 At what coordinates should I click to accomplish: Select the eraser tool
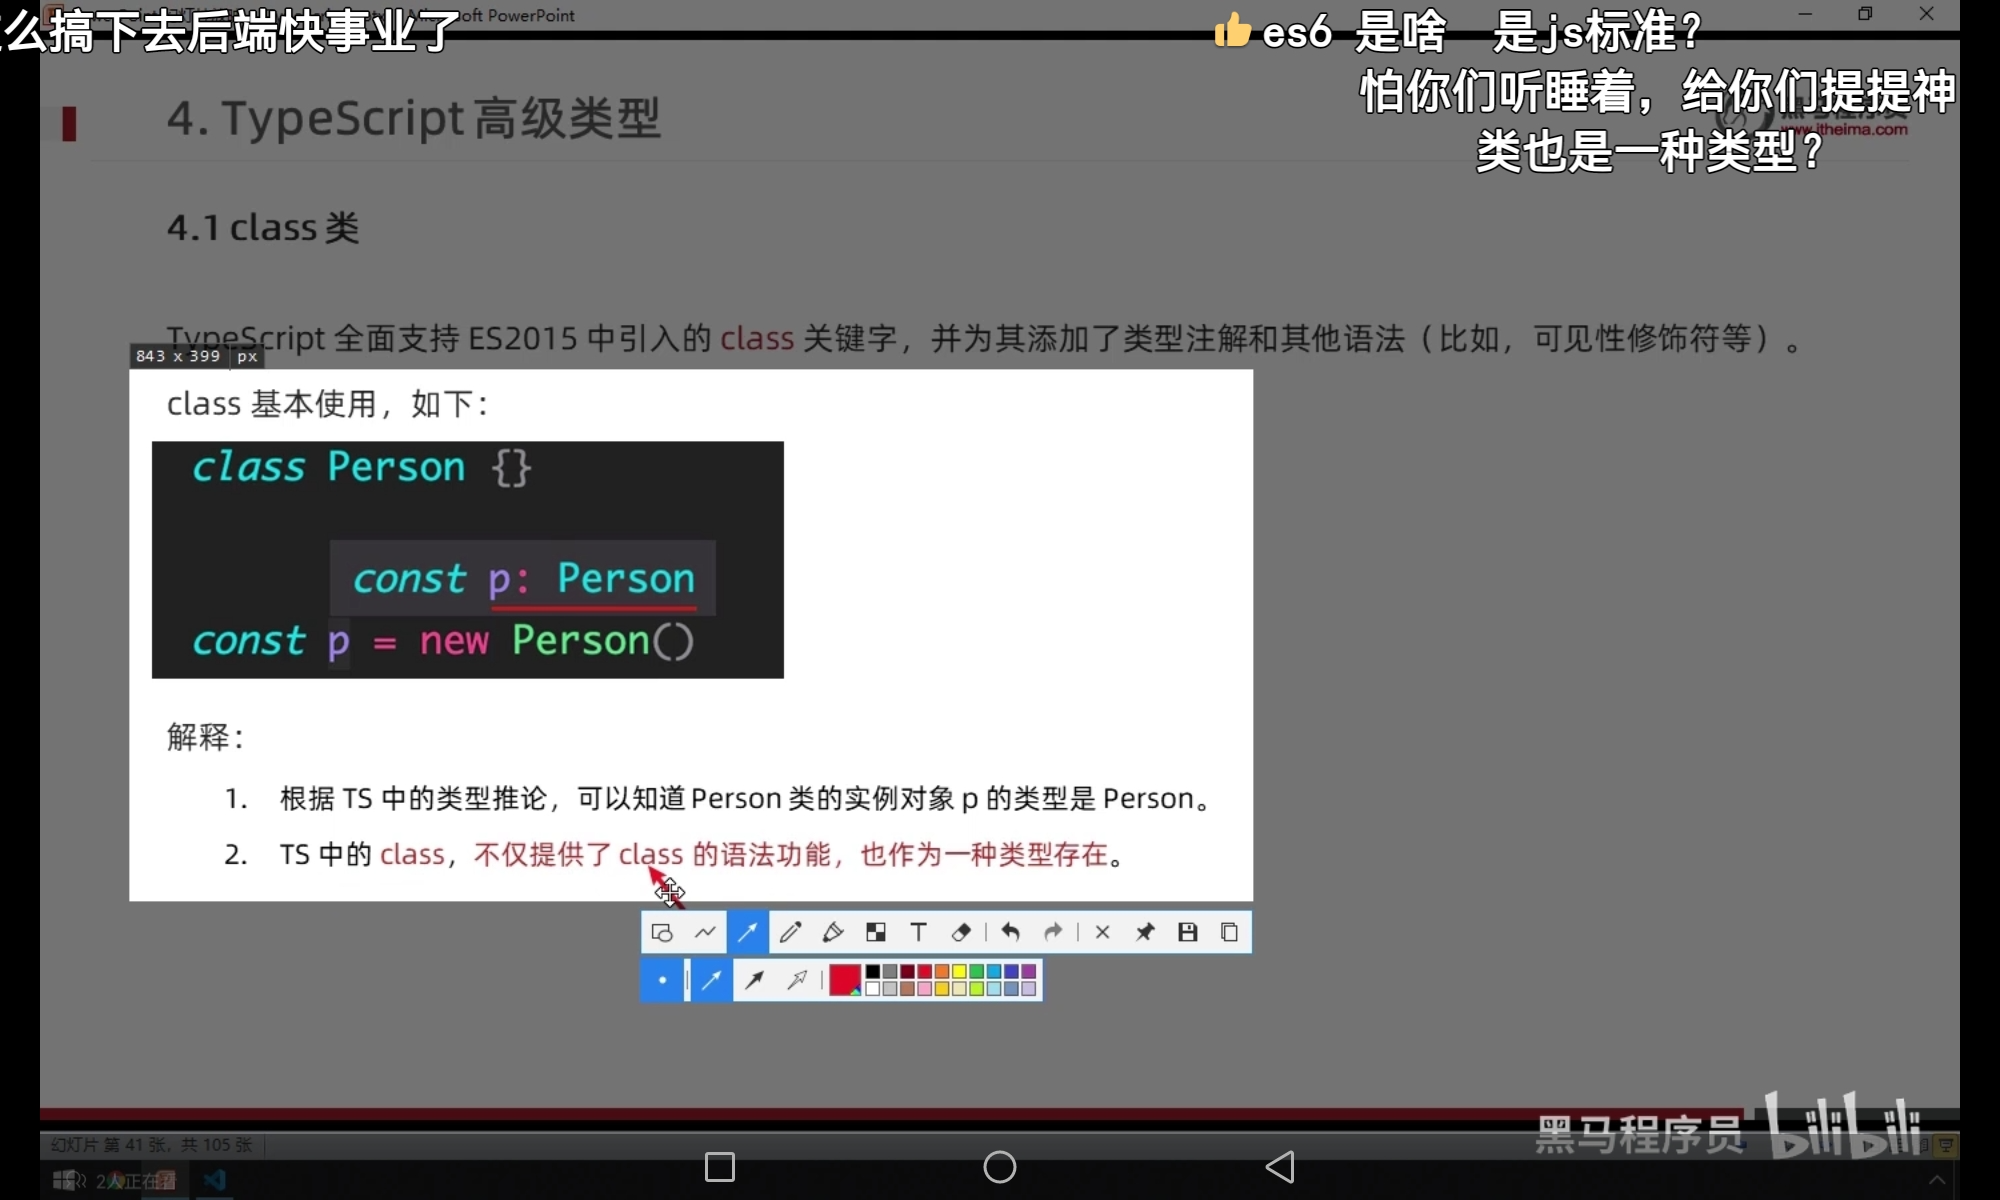click(961, 933)
